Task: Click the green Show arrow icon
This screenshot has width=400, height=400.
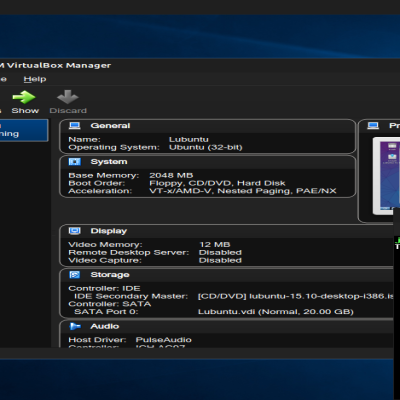Action: (24, 97)
